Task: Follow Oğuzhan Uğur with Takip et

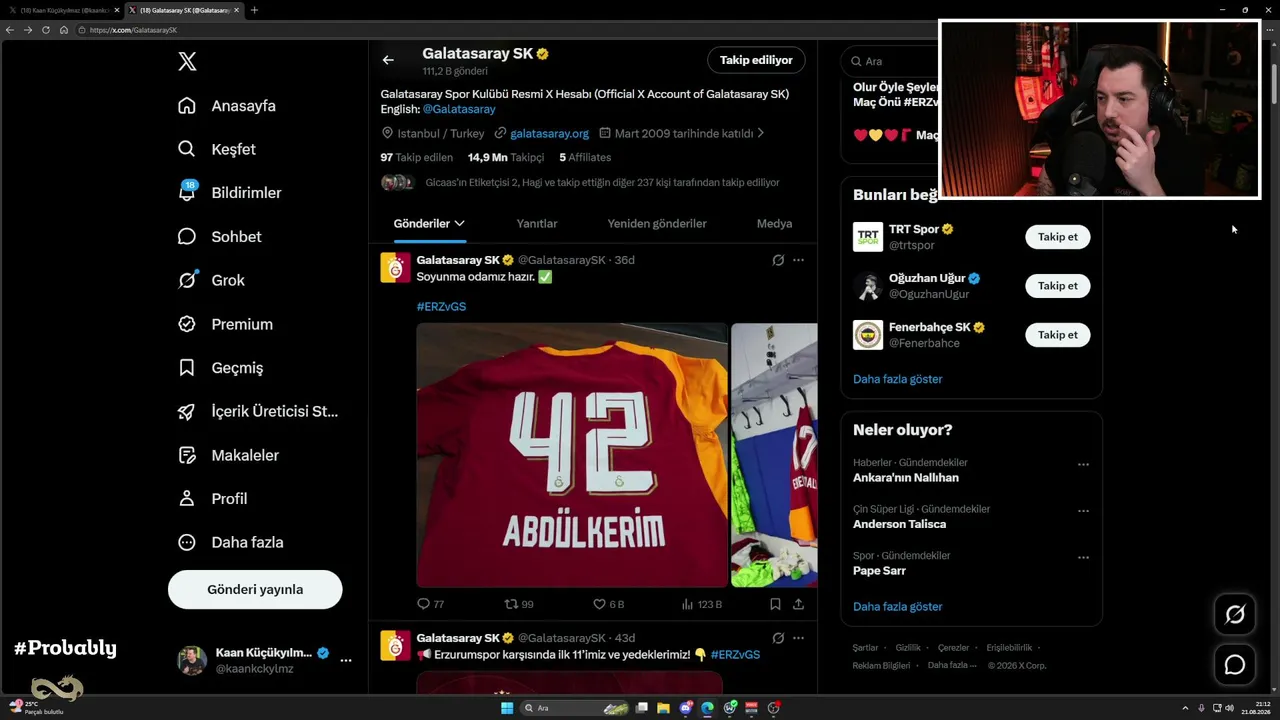Action: (x=1058, y=286)
